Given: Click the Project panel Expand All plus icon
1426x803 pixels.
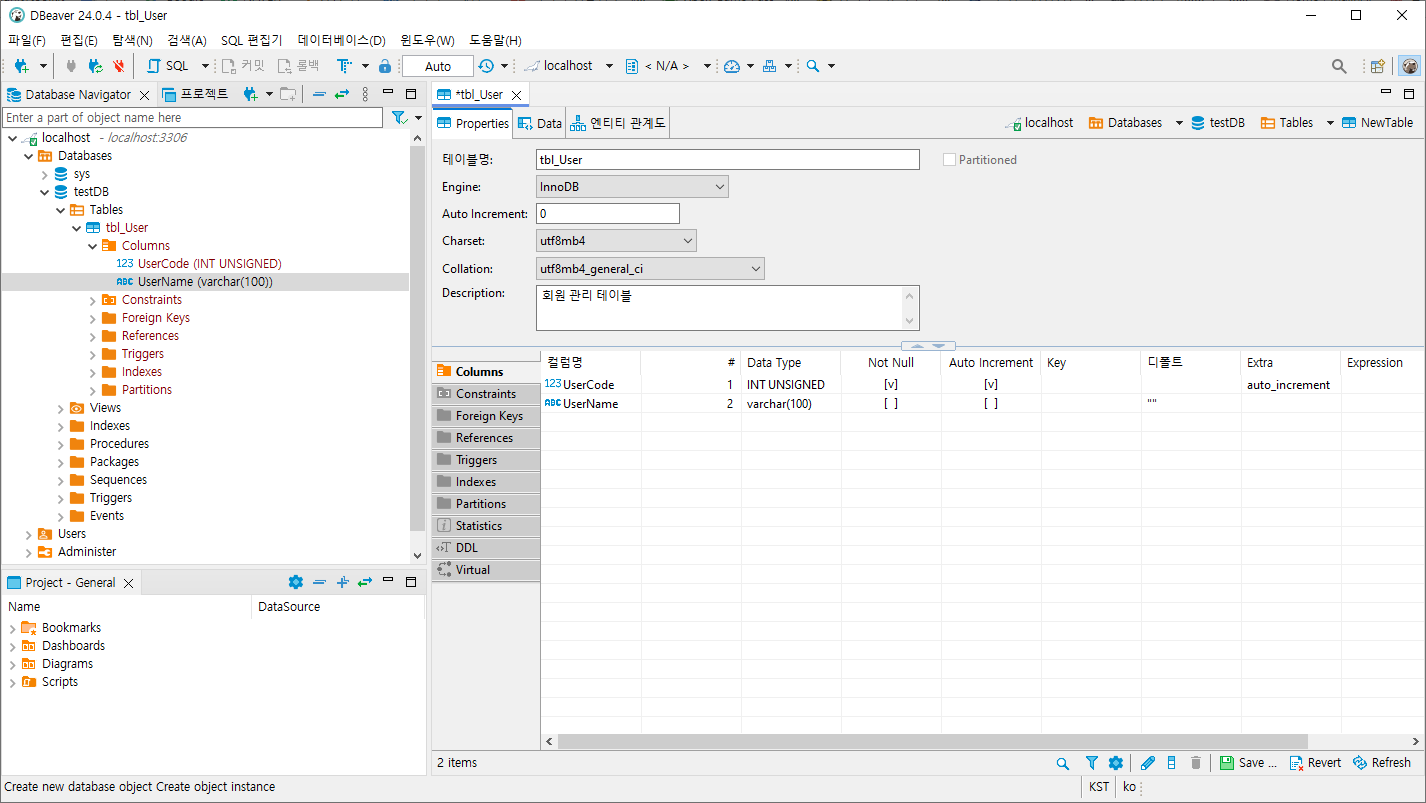Looking at the screenshot, I should click(342, 582).
